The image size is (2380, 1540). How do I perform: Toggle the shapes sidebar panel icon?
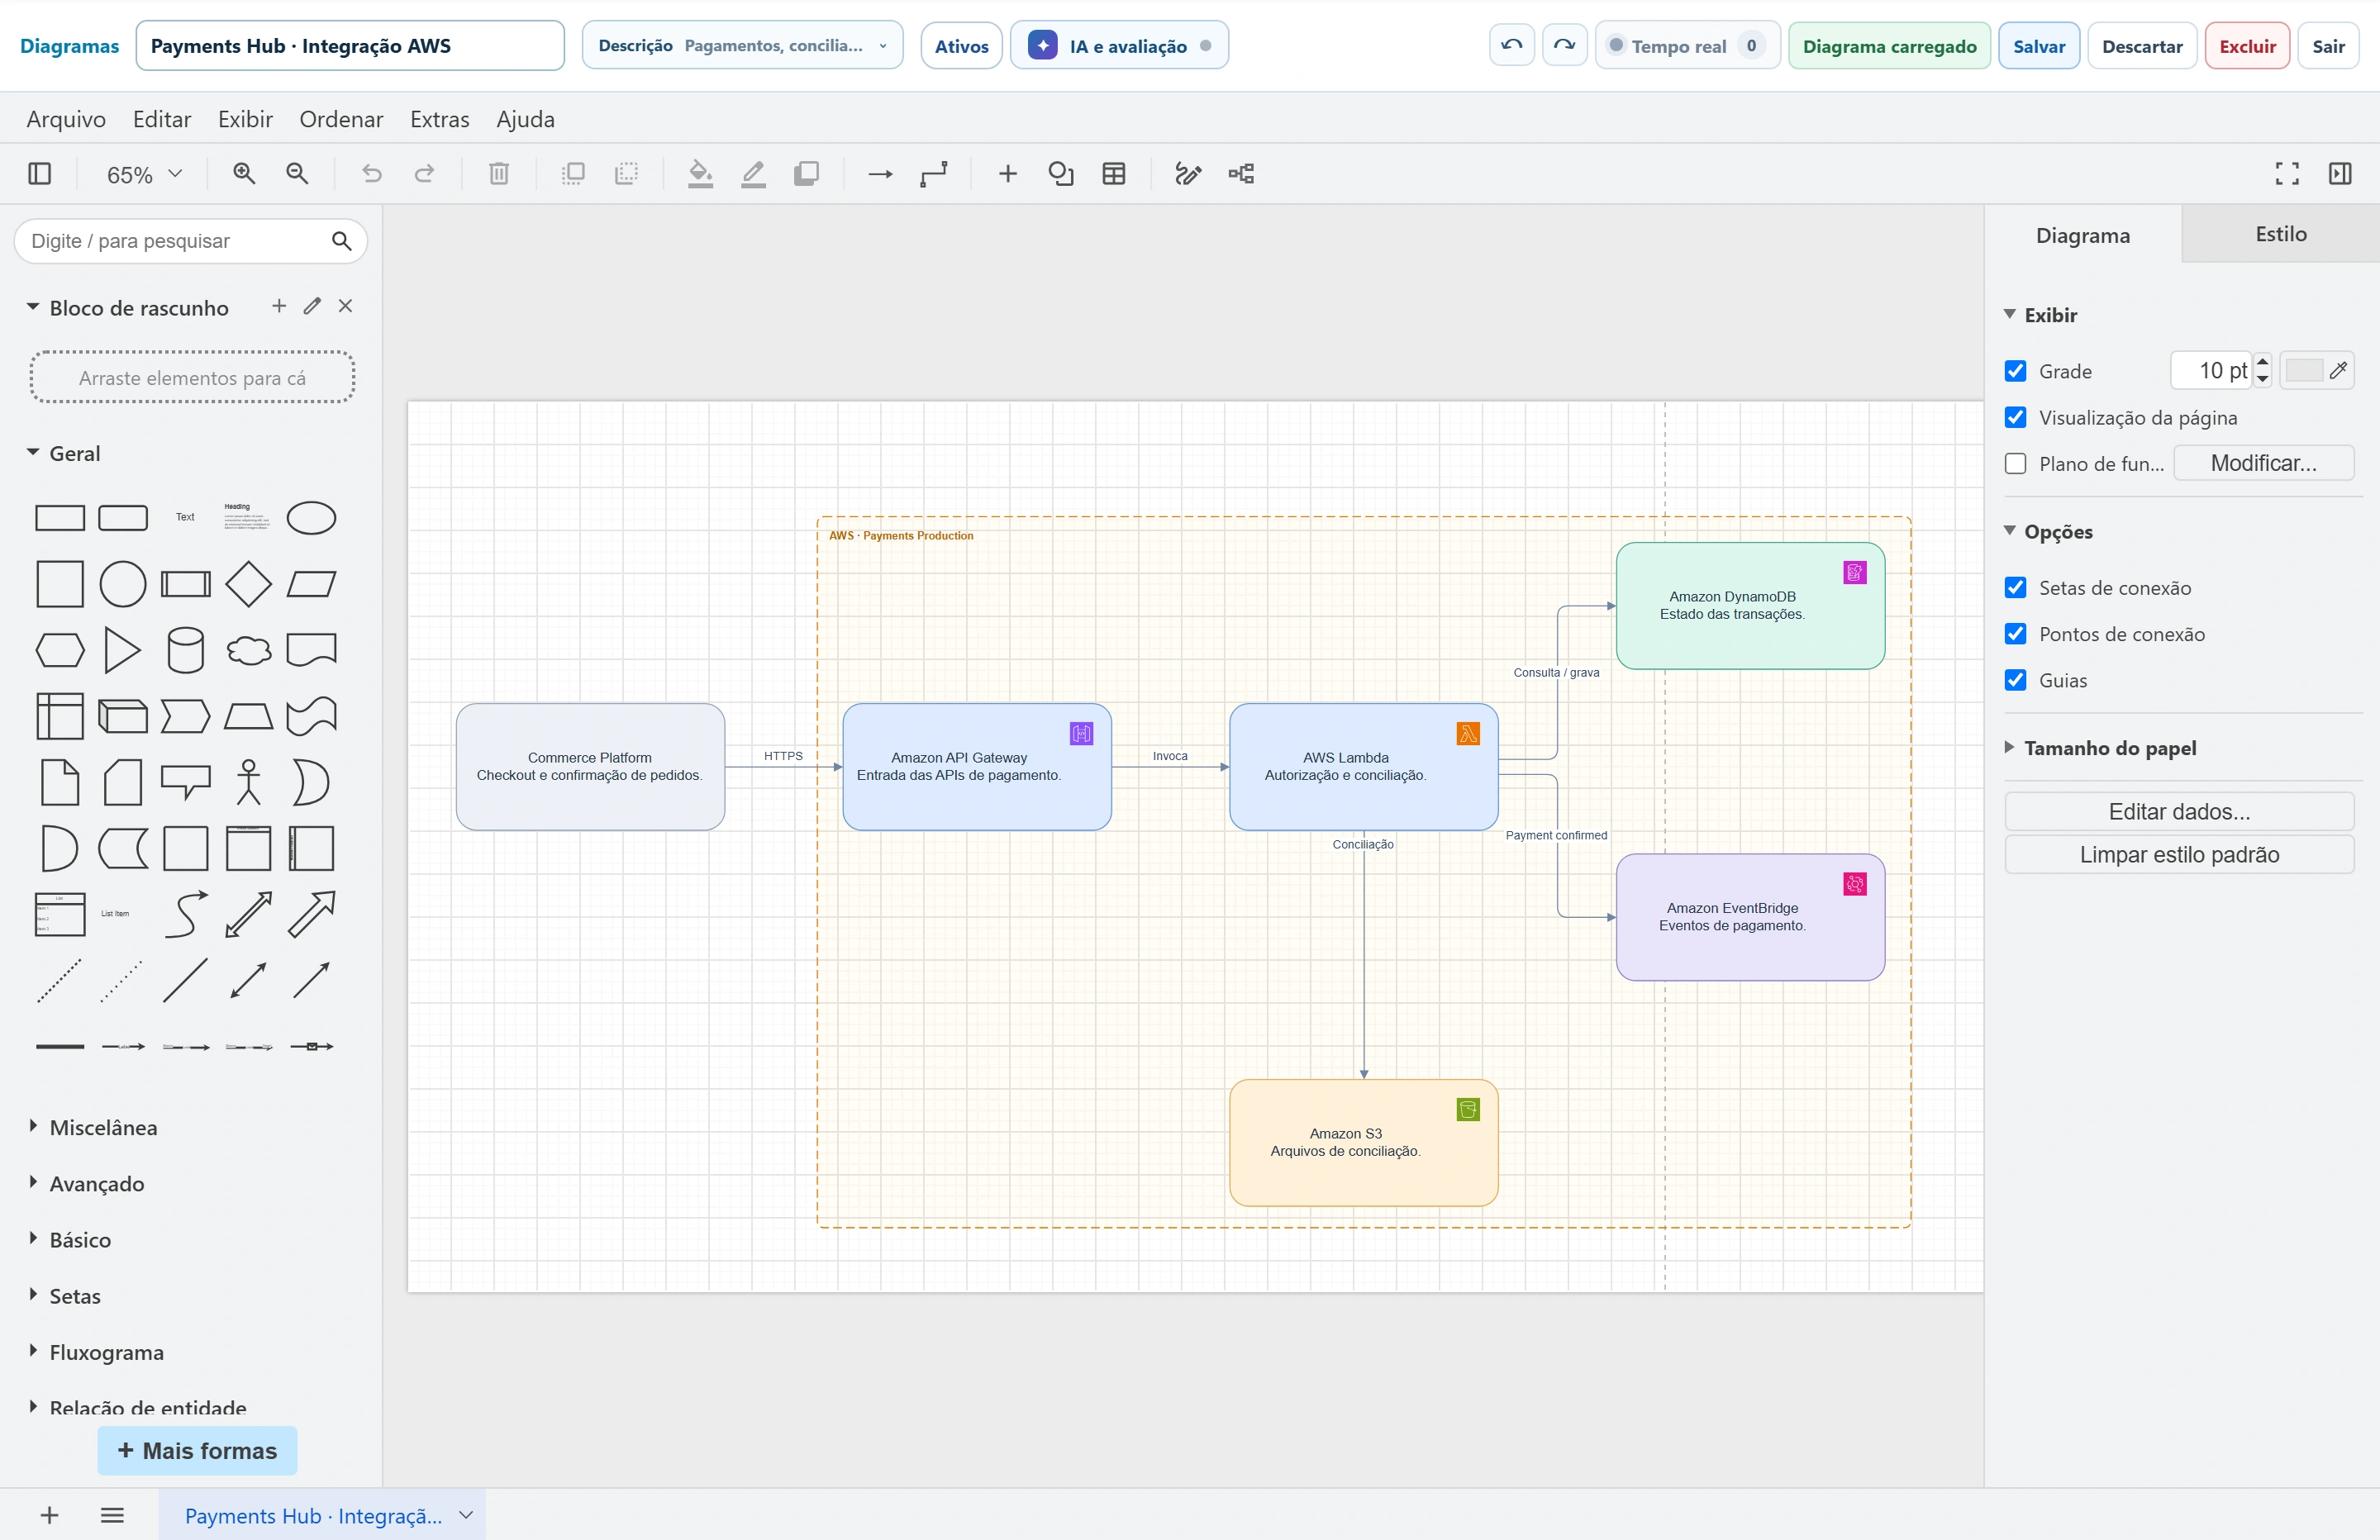(40, 174)
